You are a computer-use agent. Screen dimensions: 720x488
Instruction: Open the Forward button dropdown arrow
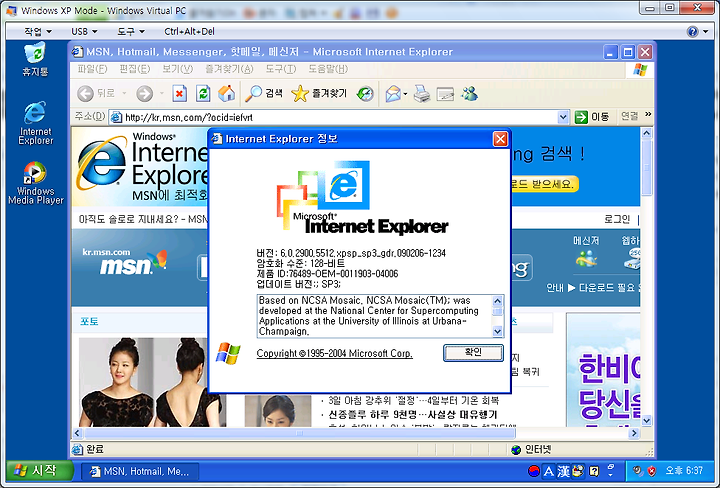162,94
